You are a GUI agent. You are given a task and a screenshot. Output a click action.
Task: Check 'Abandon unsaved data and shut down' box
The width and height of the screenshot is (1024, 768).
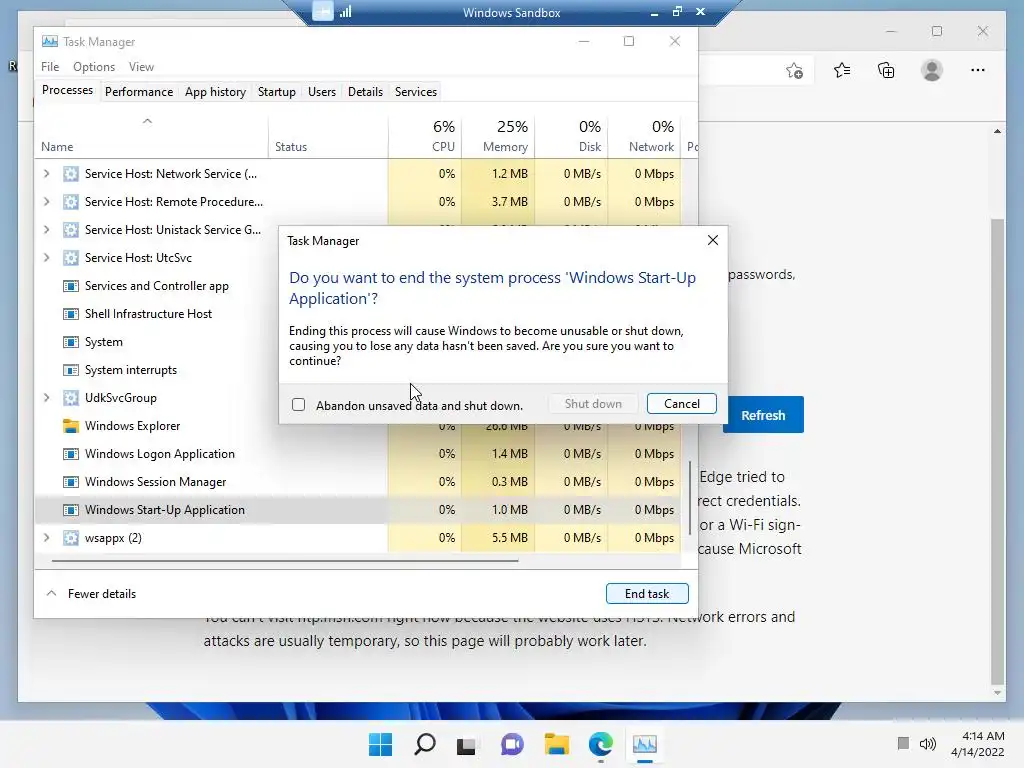[x=298, y=404]
